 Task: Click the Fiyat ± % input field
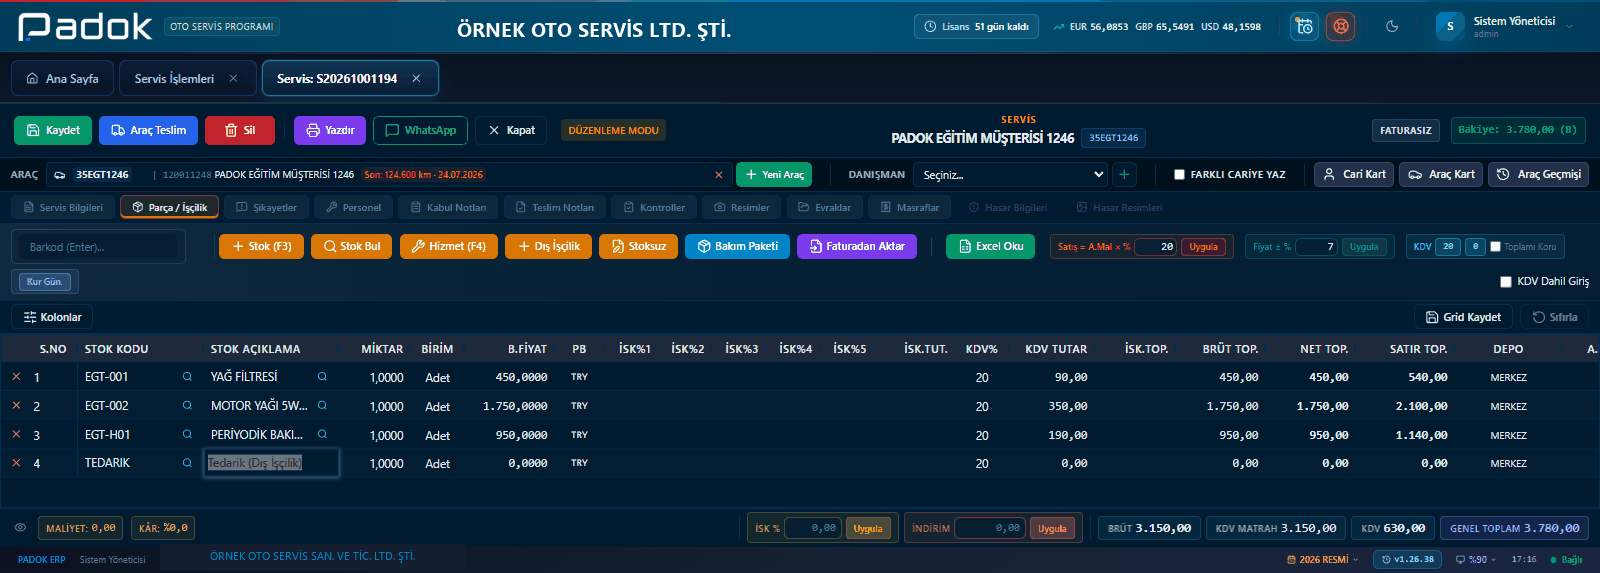[x=1317, y=247]
